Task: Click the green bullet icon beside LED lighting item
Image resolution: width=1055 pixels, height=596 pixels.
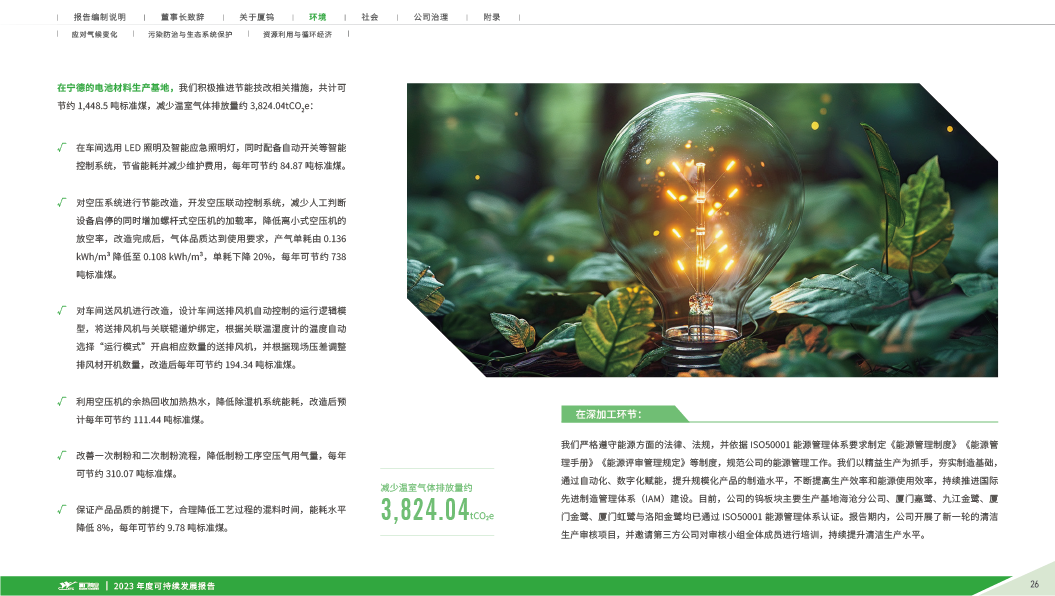Action: pyautogui.click(x=62, y=147)
